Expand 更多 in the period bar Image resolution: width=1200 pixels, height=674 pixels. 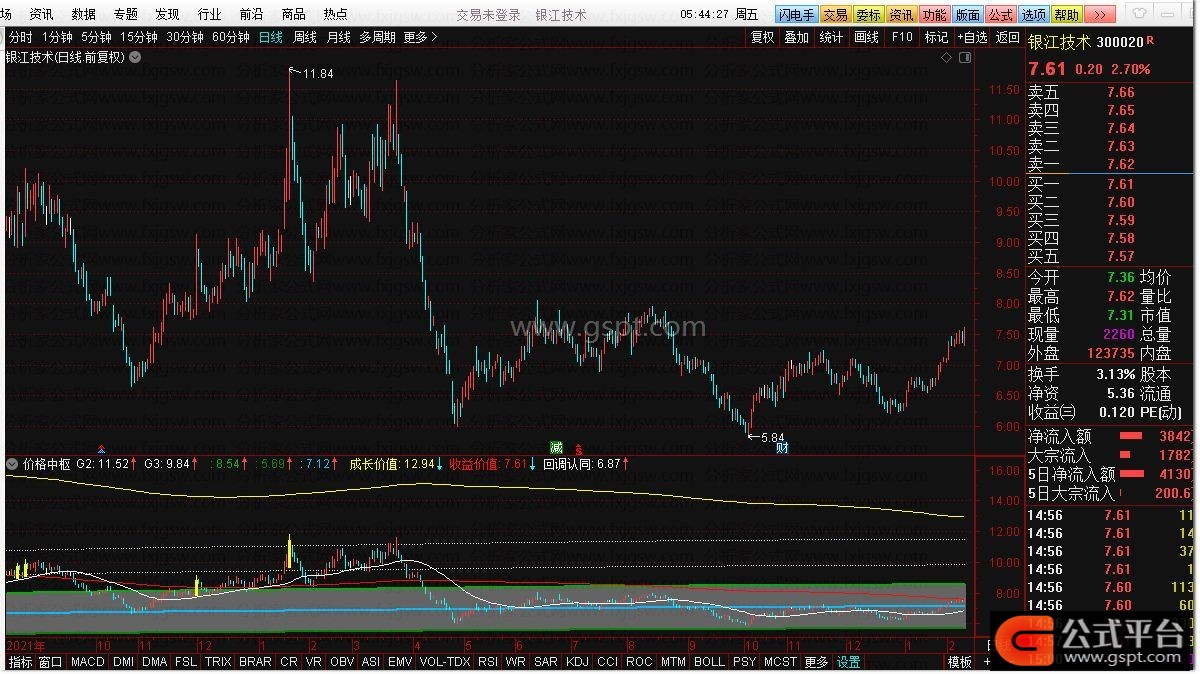pos(420,37)
